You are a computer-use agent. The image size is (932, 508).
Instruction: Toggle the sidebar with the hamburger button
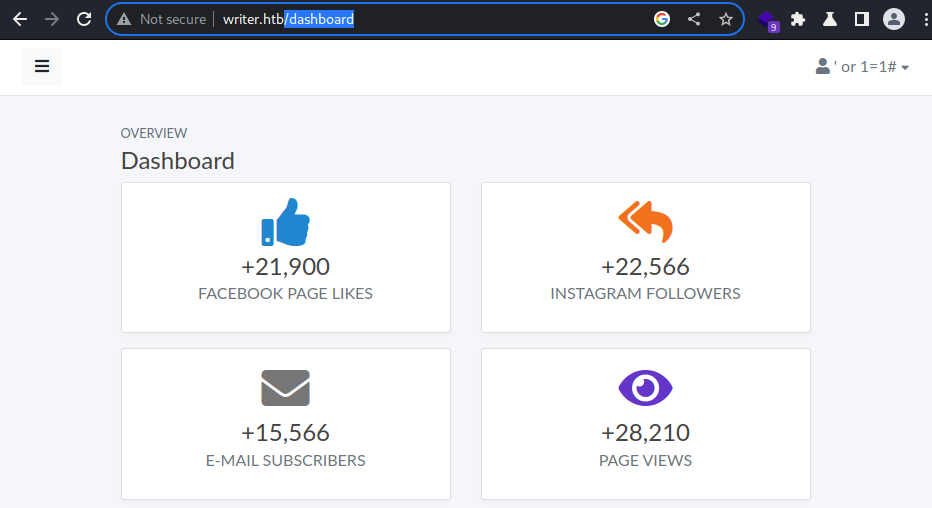(x=42, y=67)
